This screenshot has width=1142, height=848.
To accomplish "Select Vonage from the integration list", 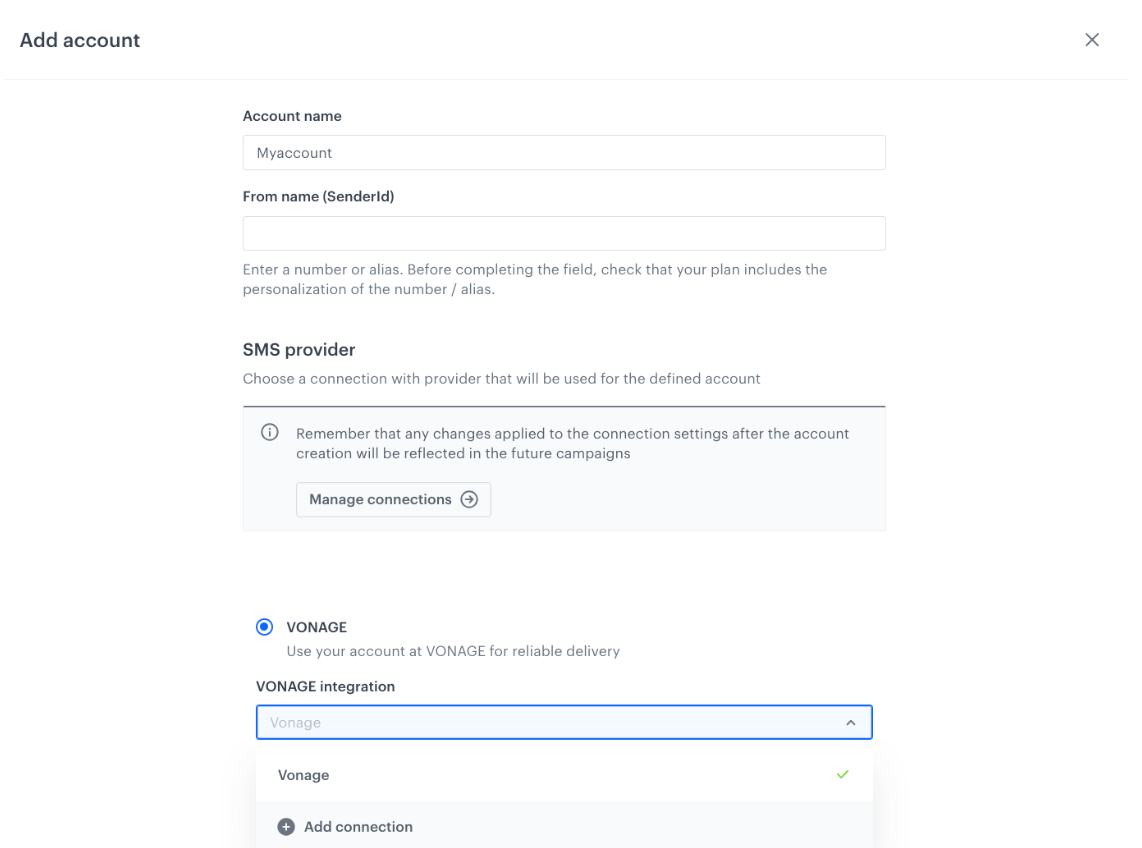I will [x=304, y=775].
